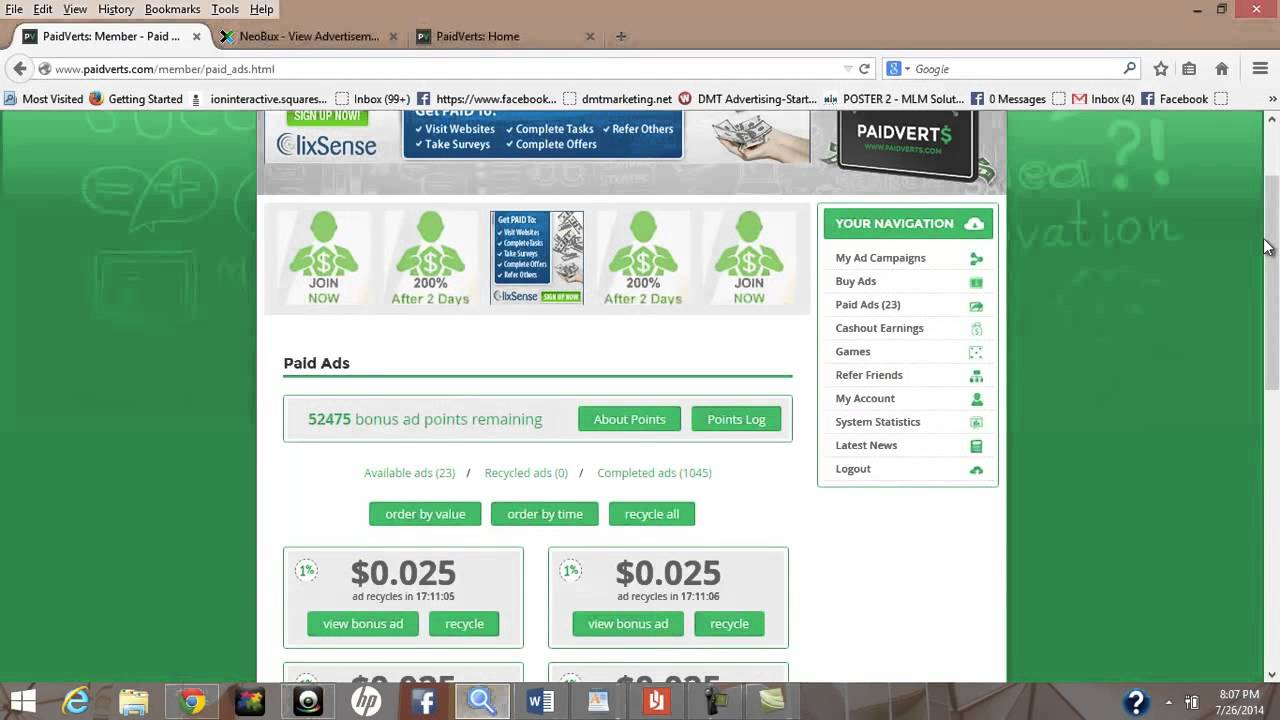Click the My Account person icon
The height and width of the screenshot is (720, 1280).
tap(976, 399)
